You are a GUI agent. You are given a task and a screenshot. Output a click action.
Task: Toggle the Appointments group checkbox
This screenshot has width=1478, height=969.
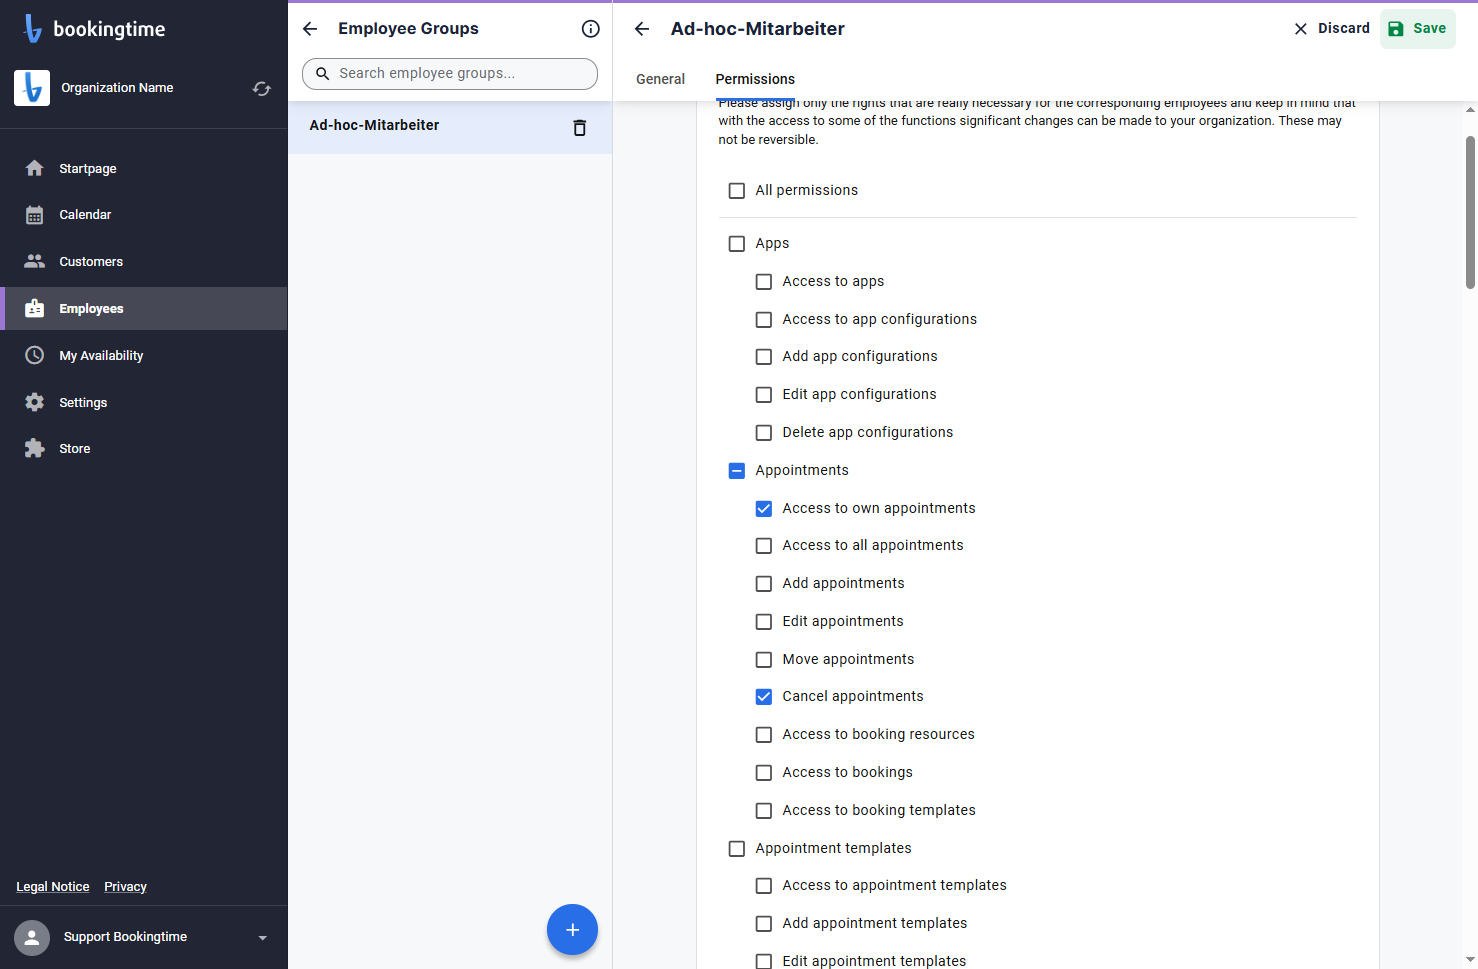pyautogui.click(x=737, y=471)
